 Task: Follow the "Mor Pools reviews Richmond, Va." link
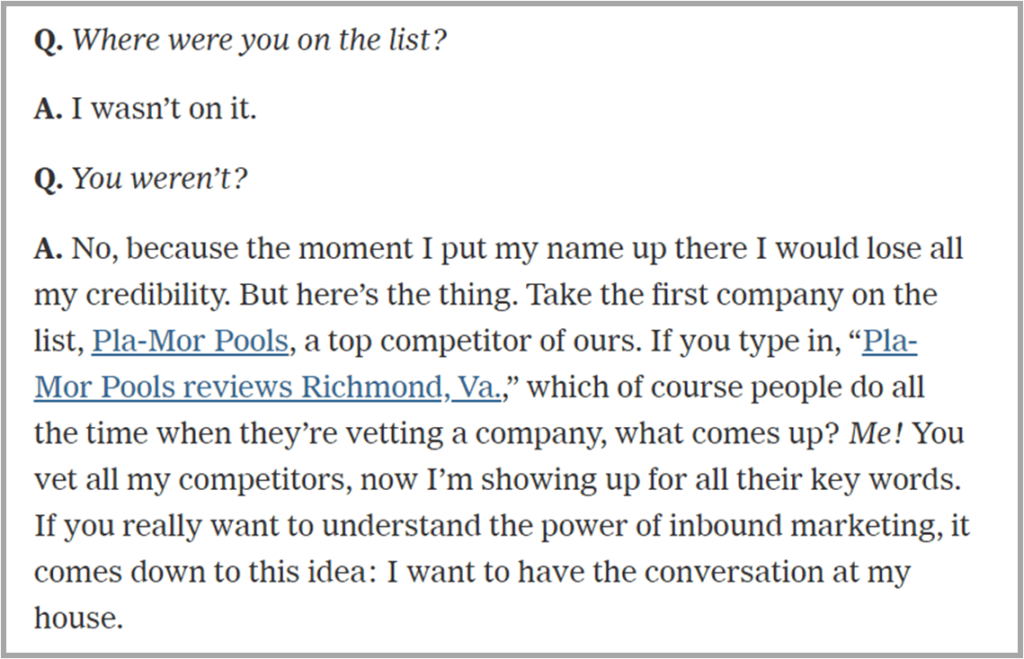pos(268,387)
